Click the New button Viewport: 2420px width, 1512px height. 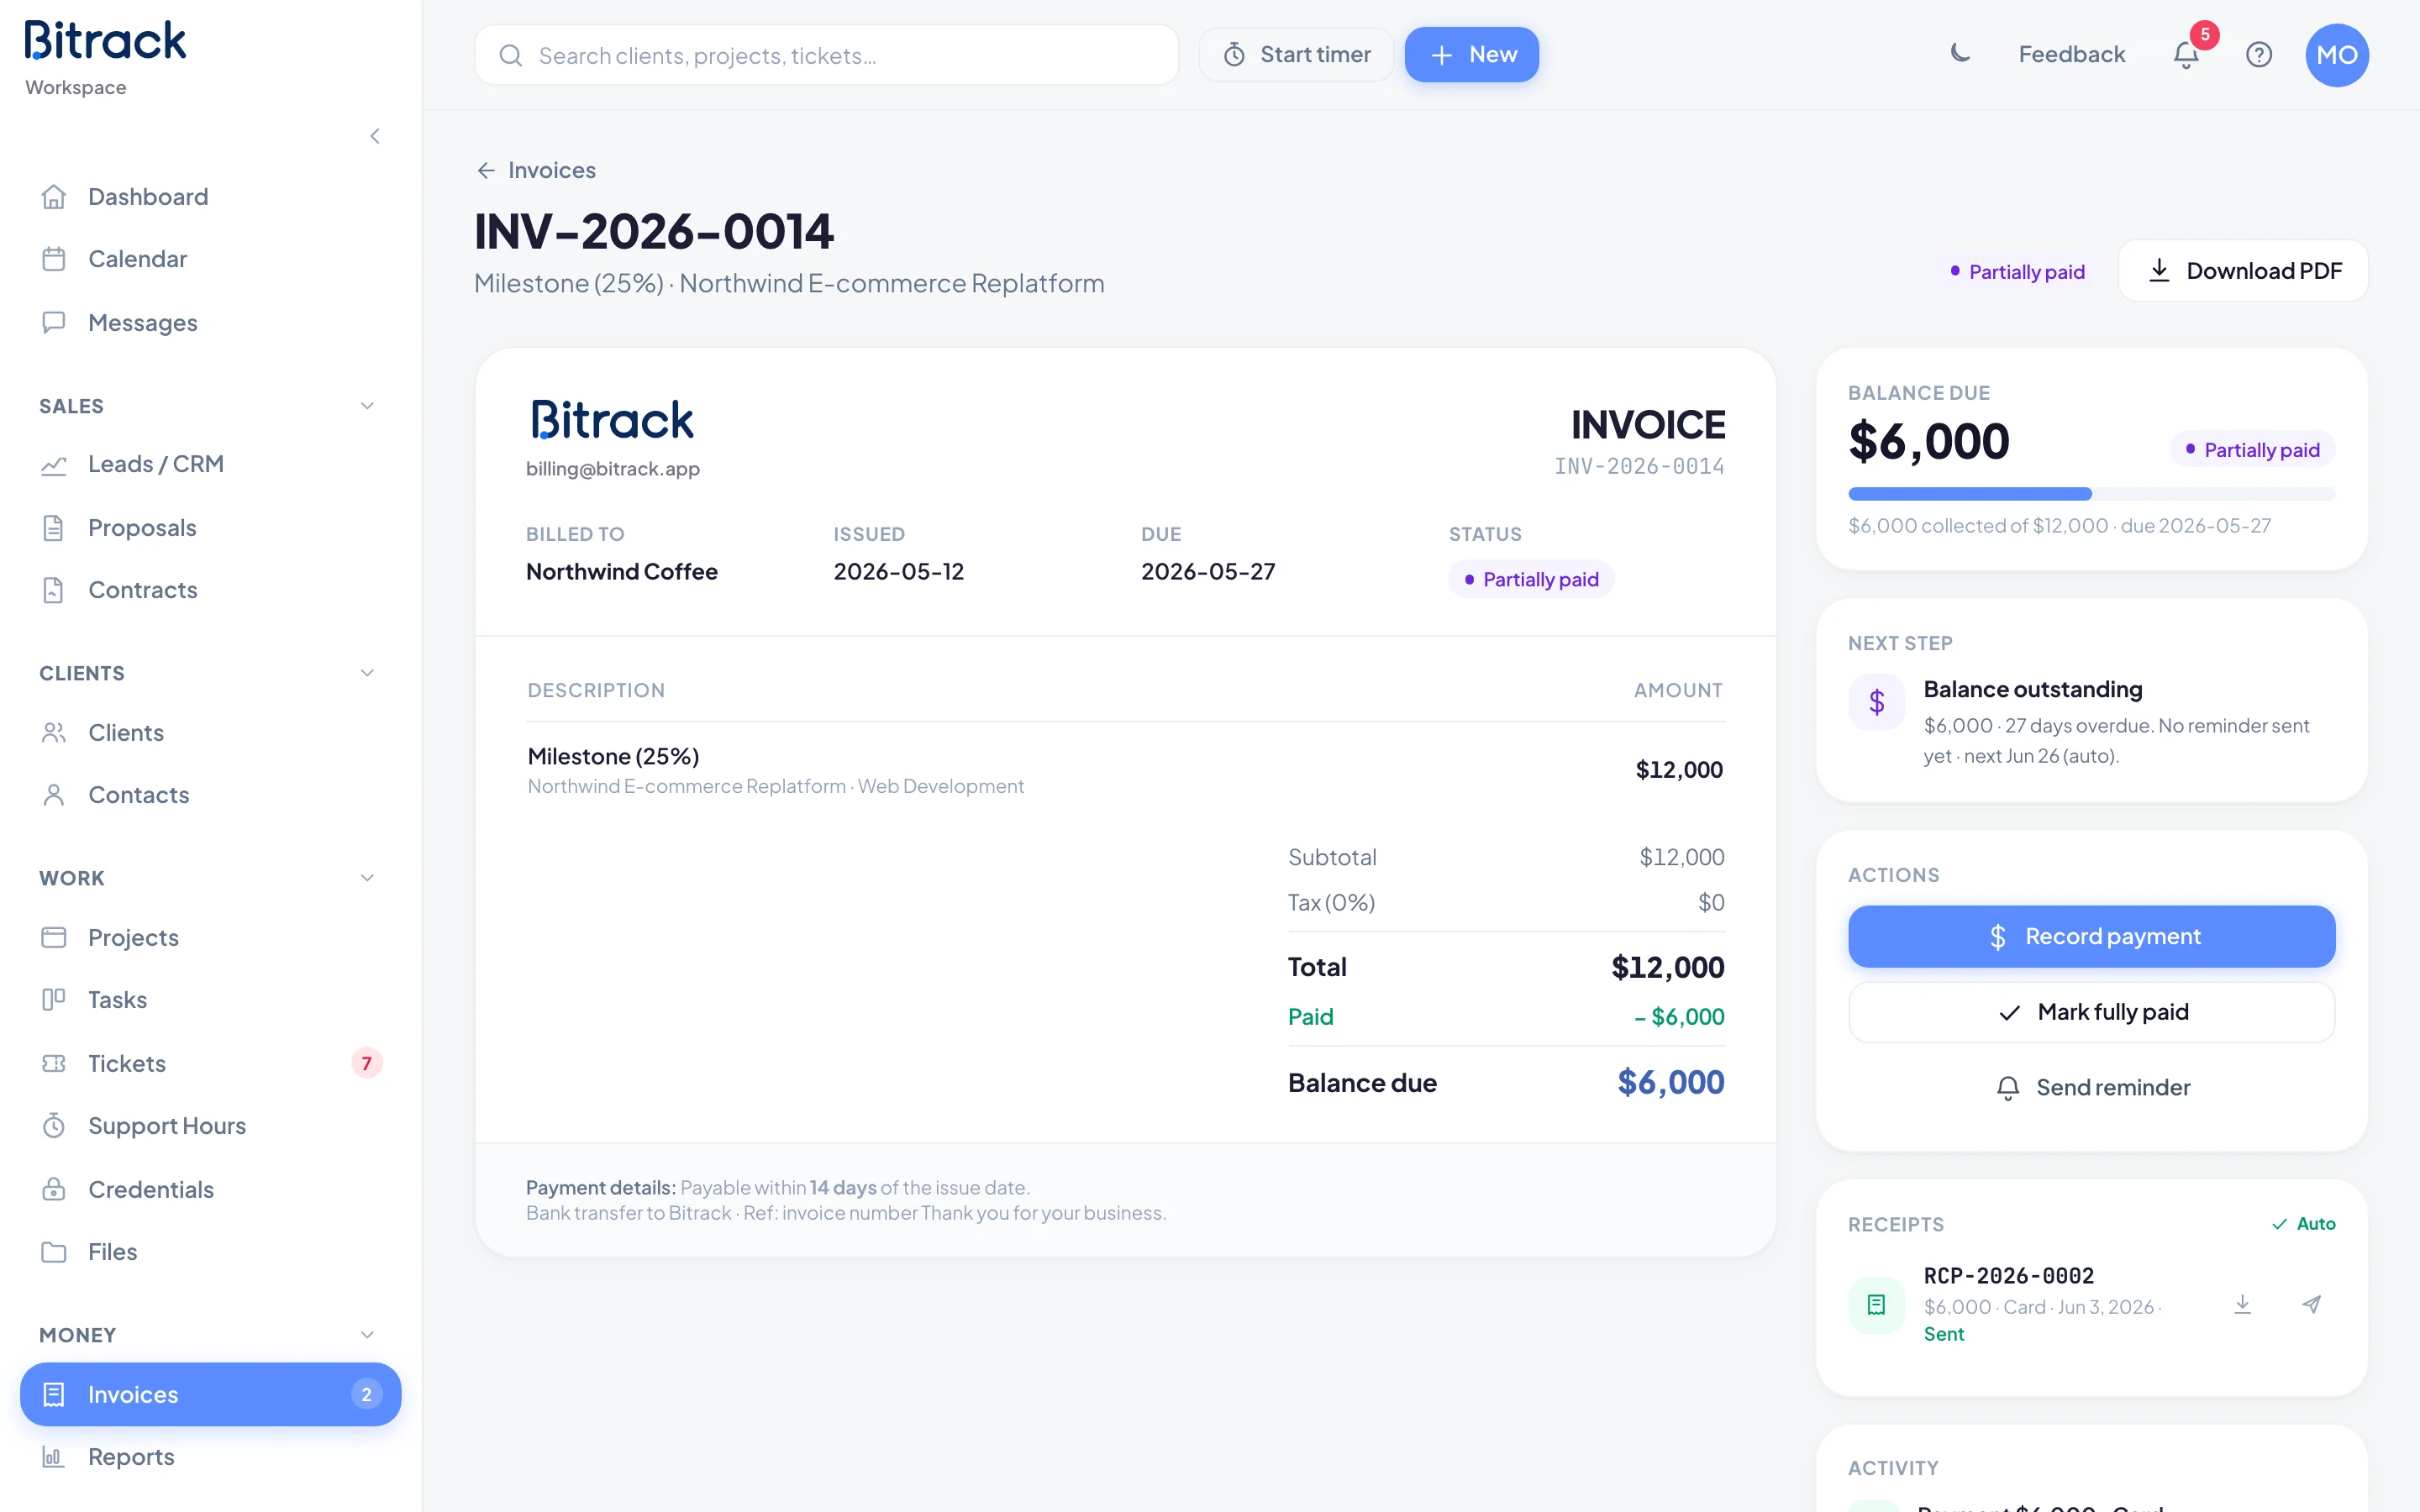[1471, 55]
